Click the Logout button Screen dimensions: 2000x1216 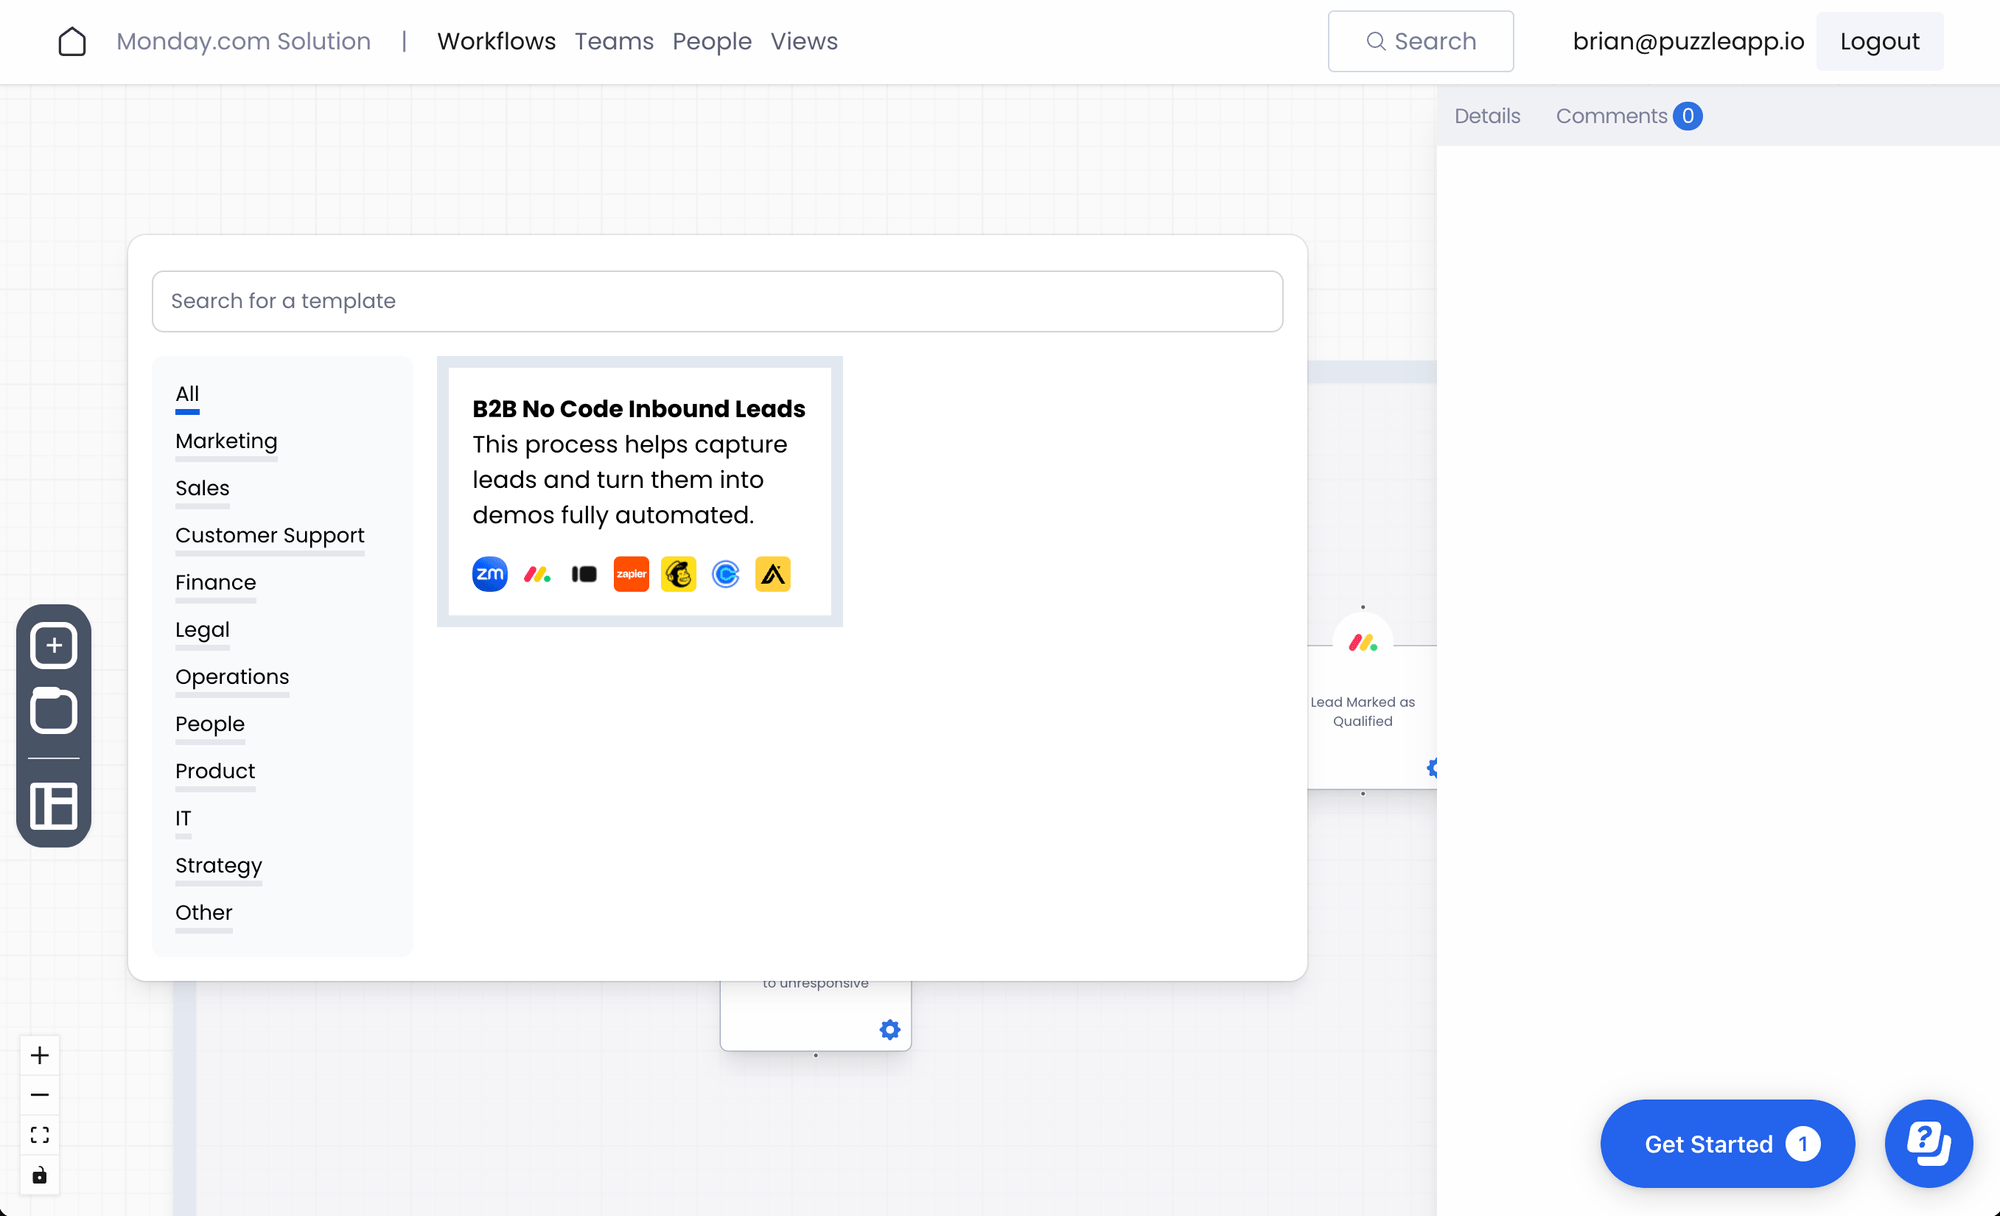tap(1879, 41)
